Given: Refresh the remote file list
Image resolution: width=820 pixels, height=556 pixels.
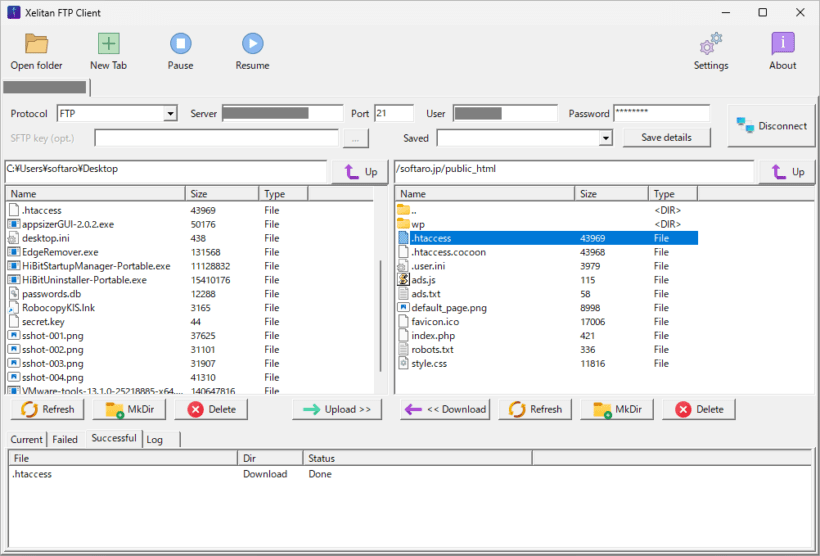Looking at the screenshot, I should [535, 409].
